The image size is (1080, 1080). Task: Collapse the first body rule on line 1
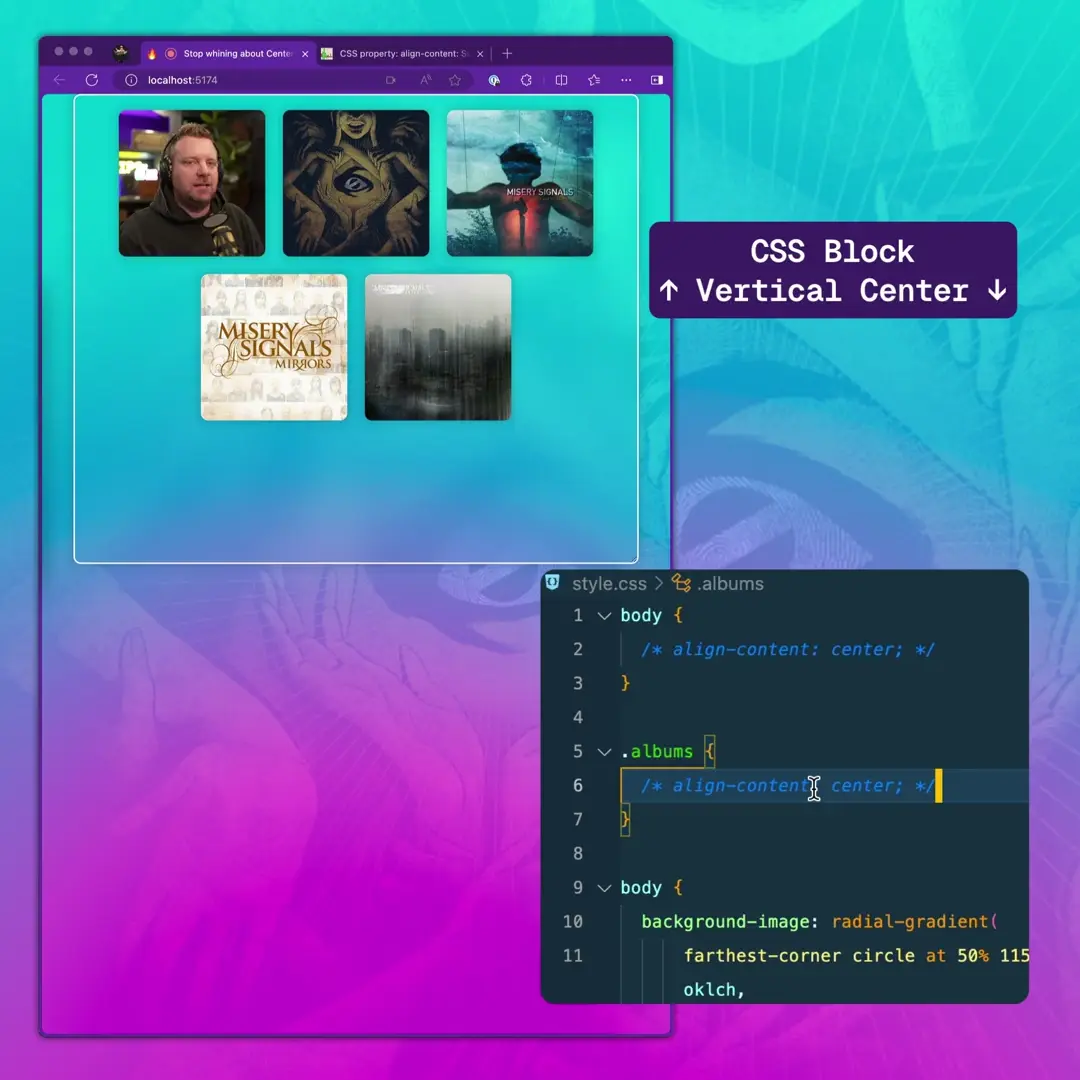tap(604, 615)
